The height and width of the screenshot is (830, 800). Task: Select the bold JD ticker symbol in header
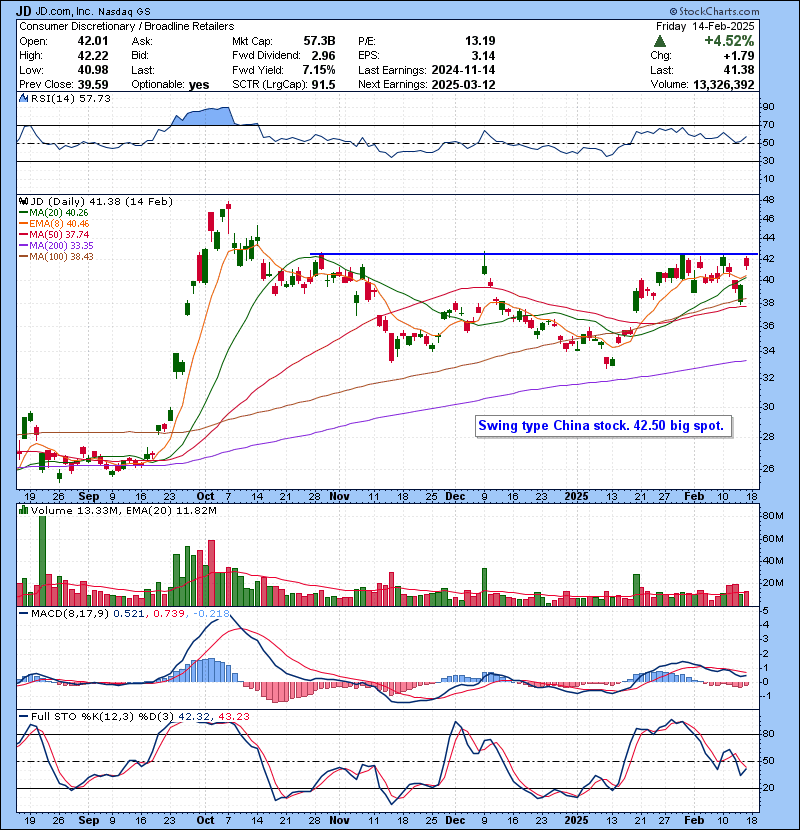click(23, 11)
